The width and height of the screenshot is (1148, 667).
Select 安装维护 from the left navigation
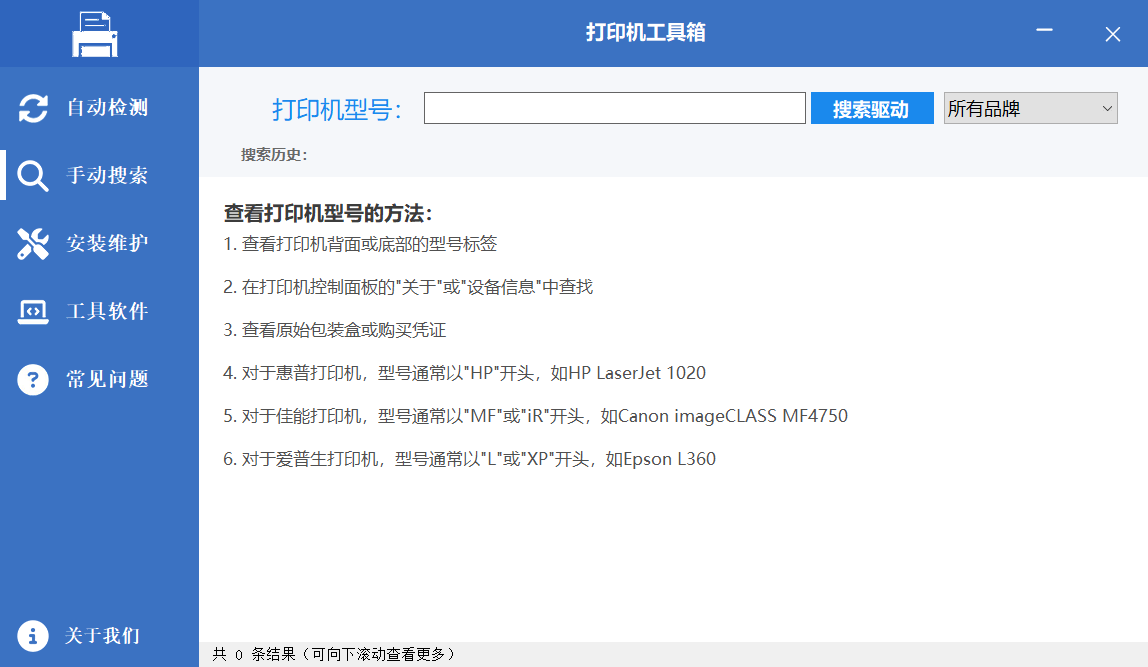click(x=100, y=243)
